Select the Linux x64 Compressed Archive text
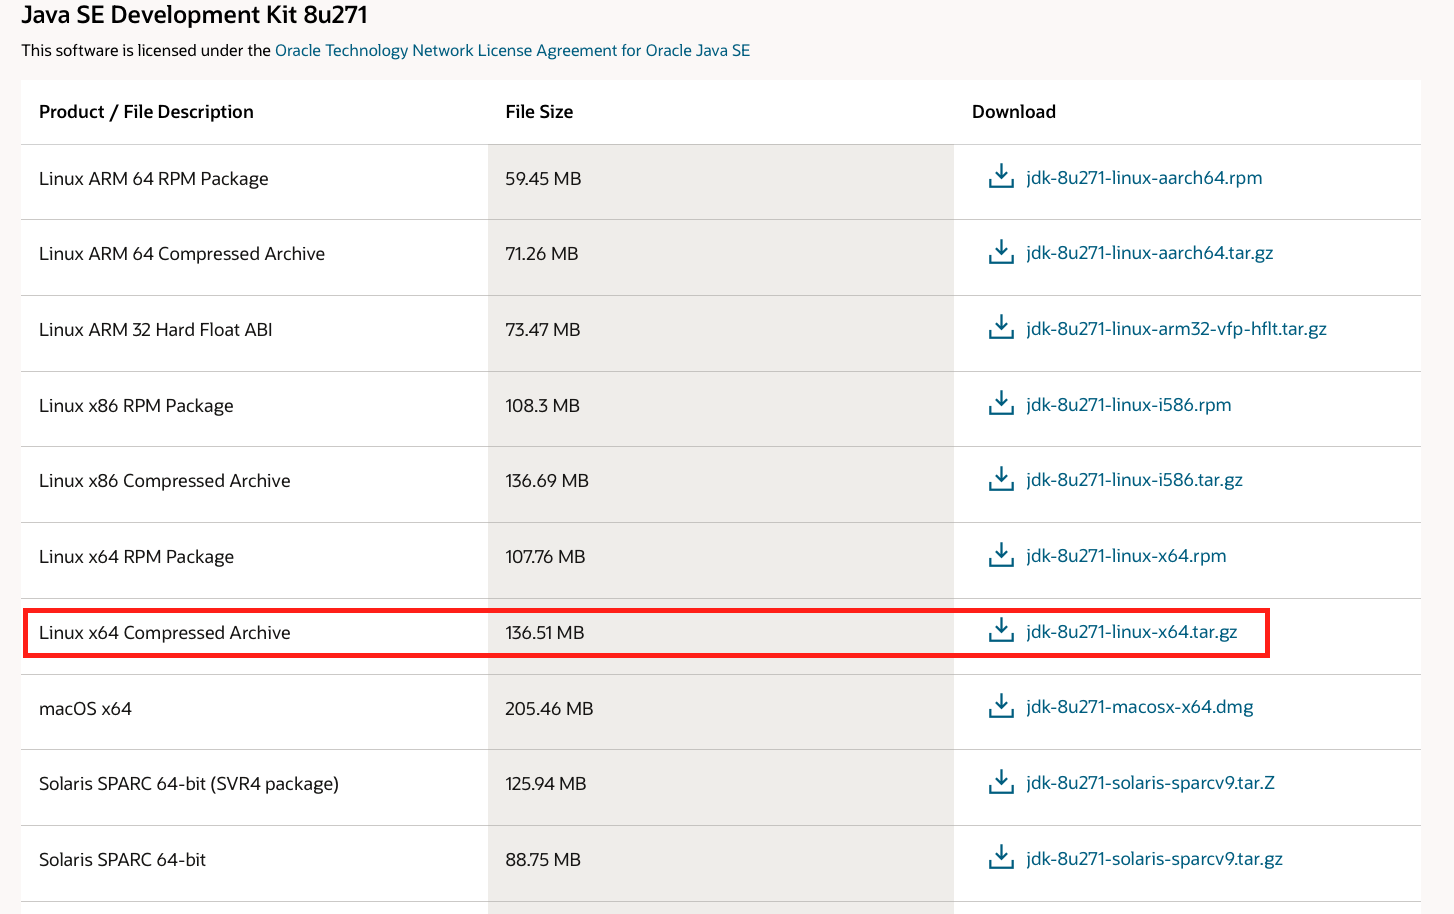The height and width of the screenshot is (914, 1454). (x=165, y=633)
